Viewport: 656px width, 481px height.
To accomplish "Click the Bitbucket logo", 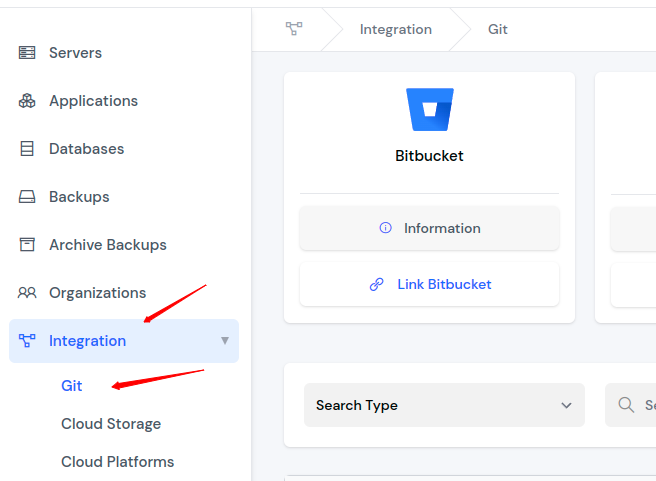I will (430, 110).
